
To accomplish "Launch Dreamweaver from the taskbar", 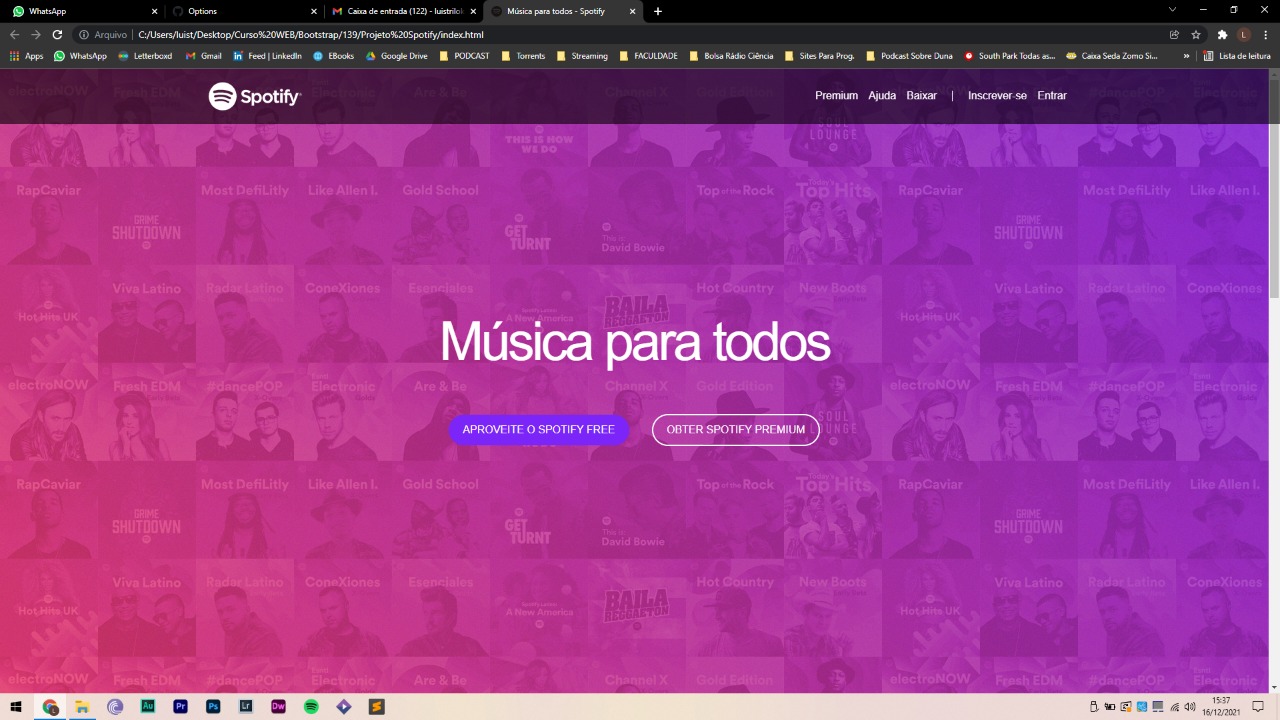I will pyautogui.click(x=278, y=706).
